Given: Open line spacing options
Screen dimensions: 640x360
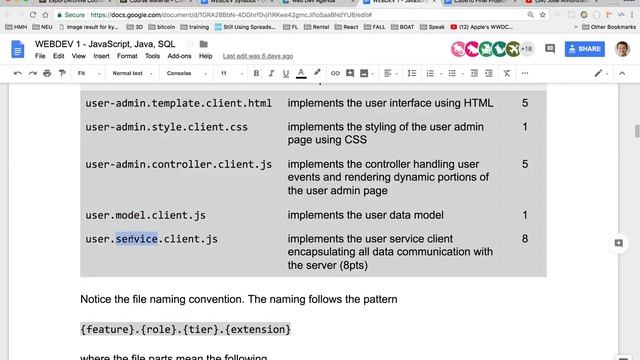Looking at the screenshot, I should point(412,73).
